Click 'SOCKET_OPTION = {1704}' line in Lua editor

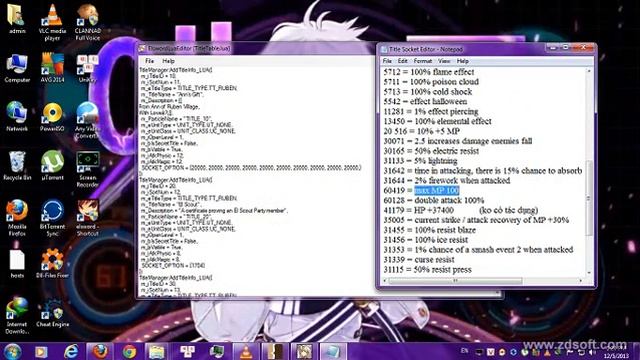point(173,266)
